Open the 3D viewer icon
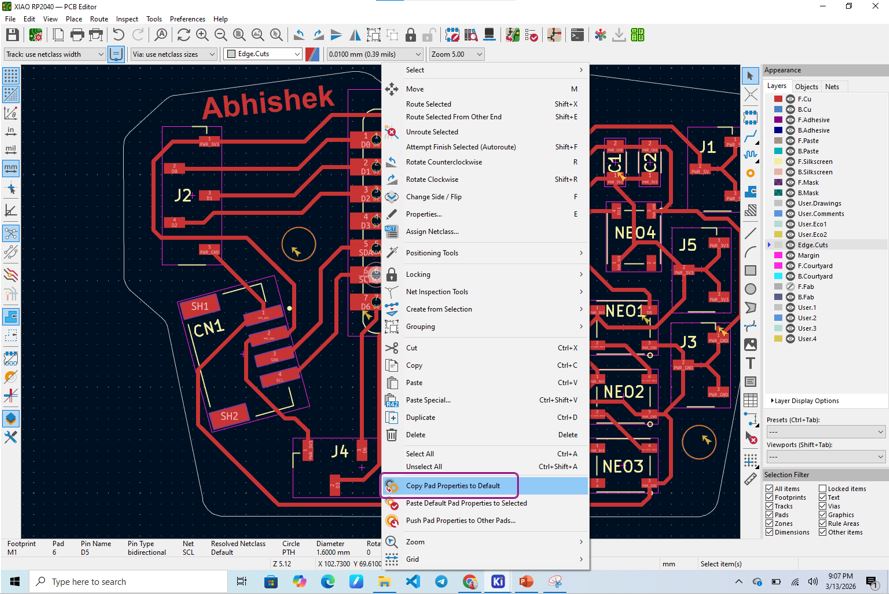Viewport: 889px width, 594px height. coord(489,35)
